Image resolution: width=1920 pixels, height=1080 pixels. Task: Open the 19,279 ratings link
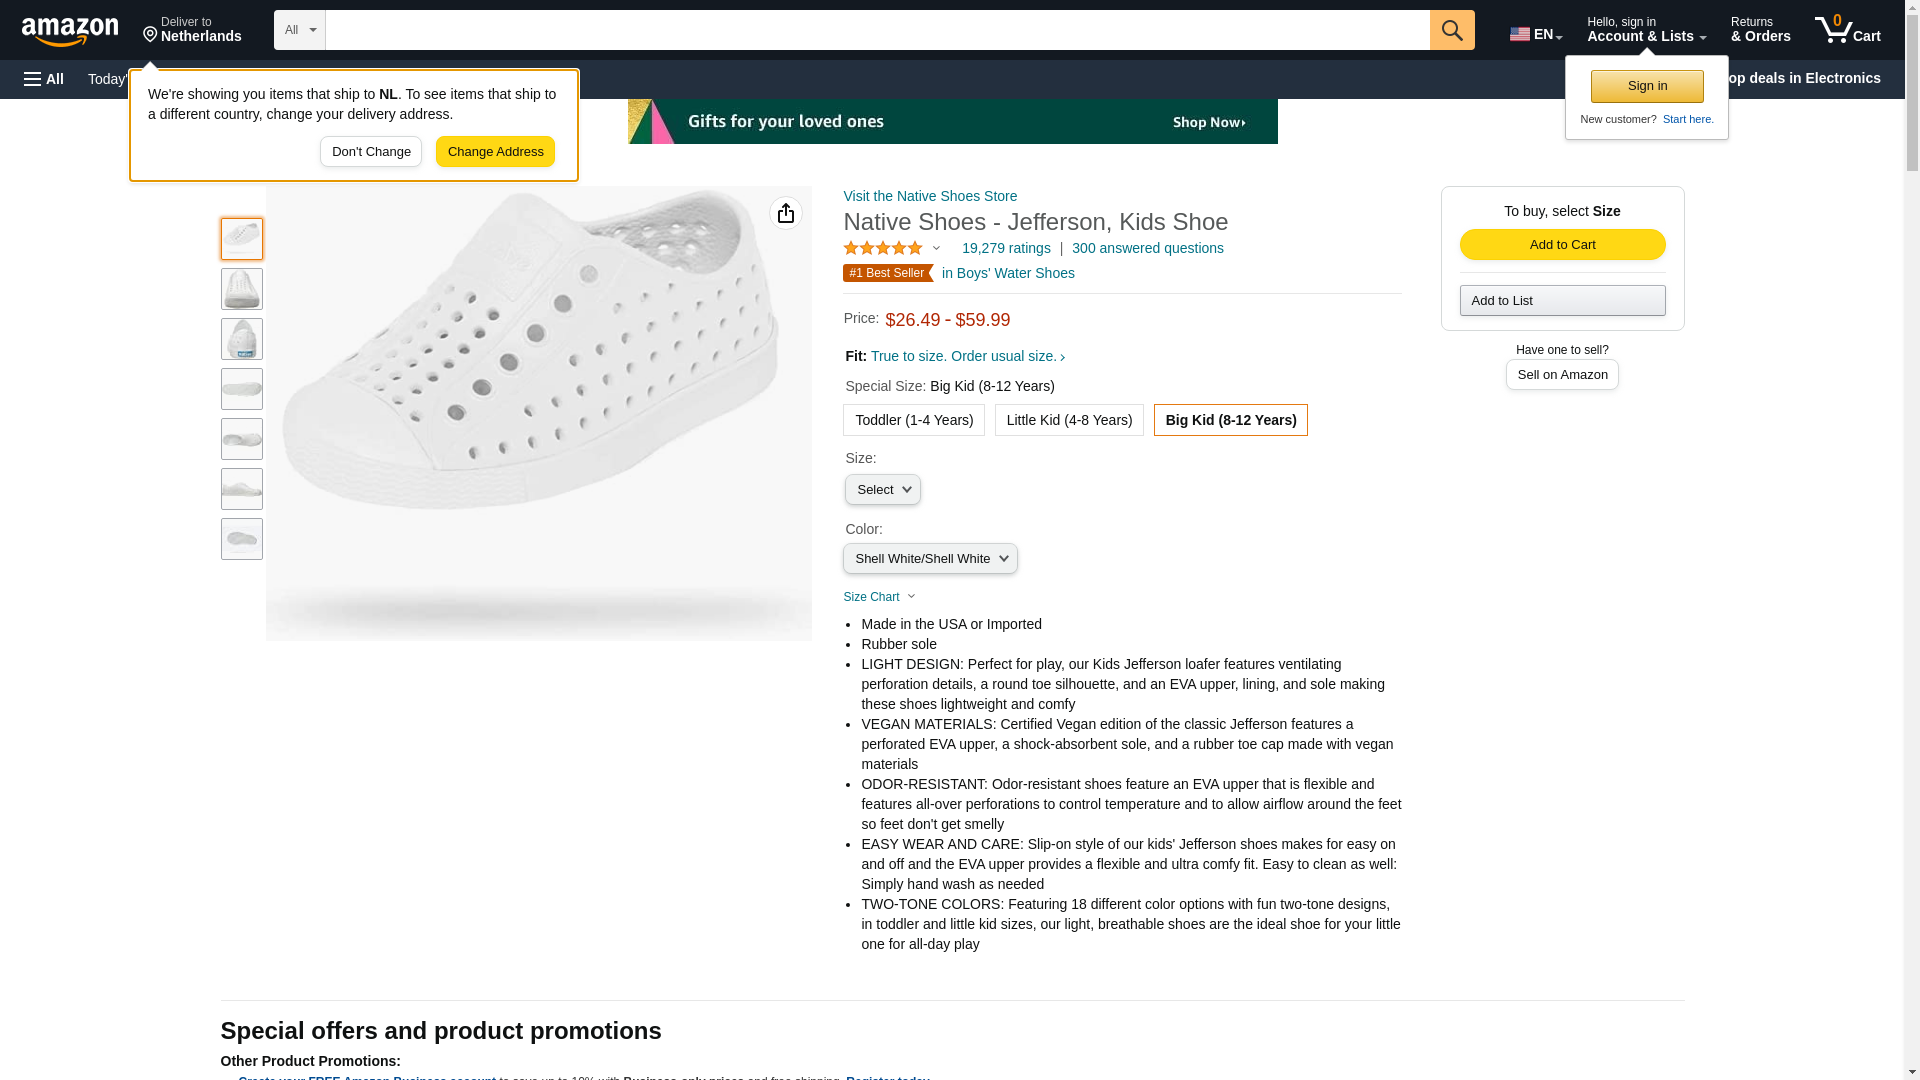1005,248
